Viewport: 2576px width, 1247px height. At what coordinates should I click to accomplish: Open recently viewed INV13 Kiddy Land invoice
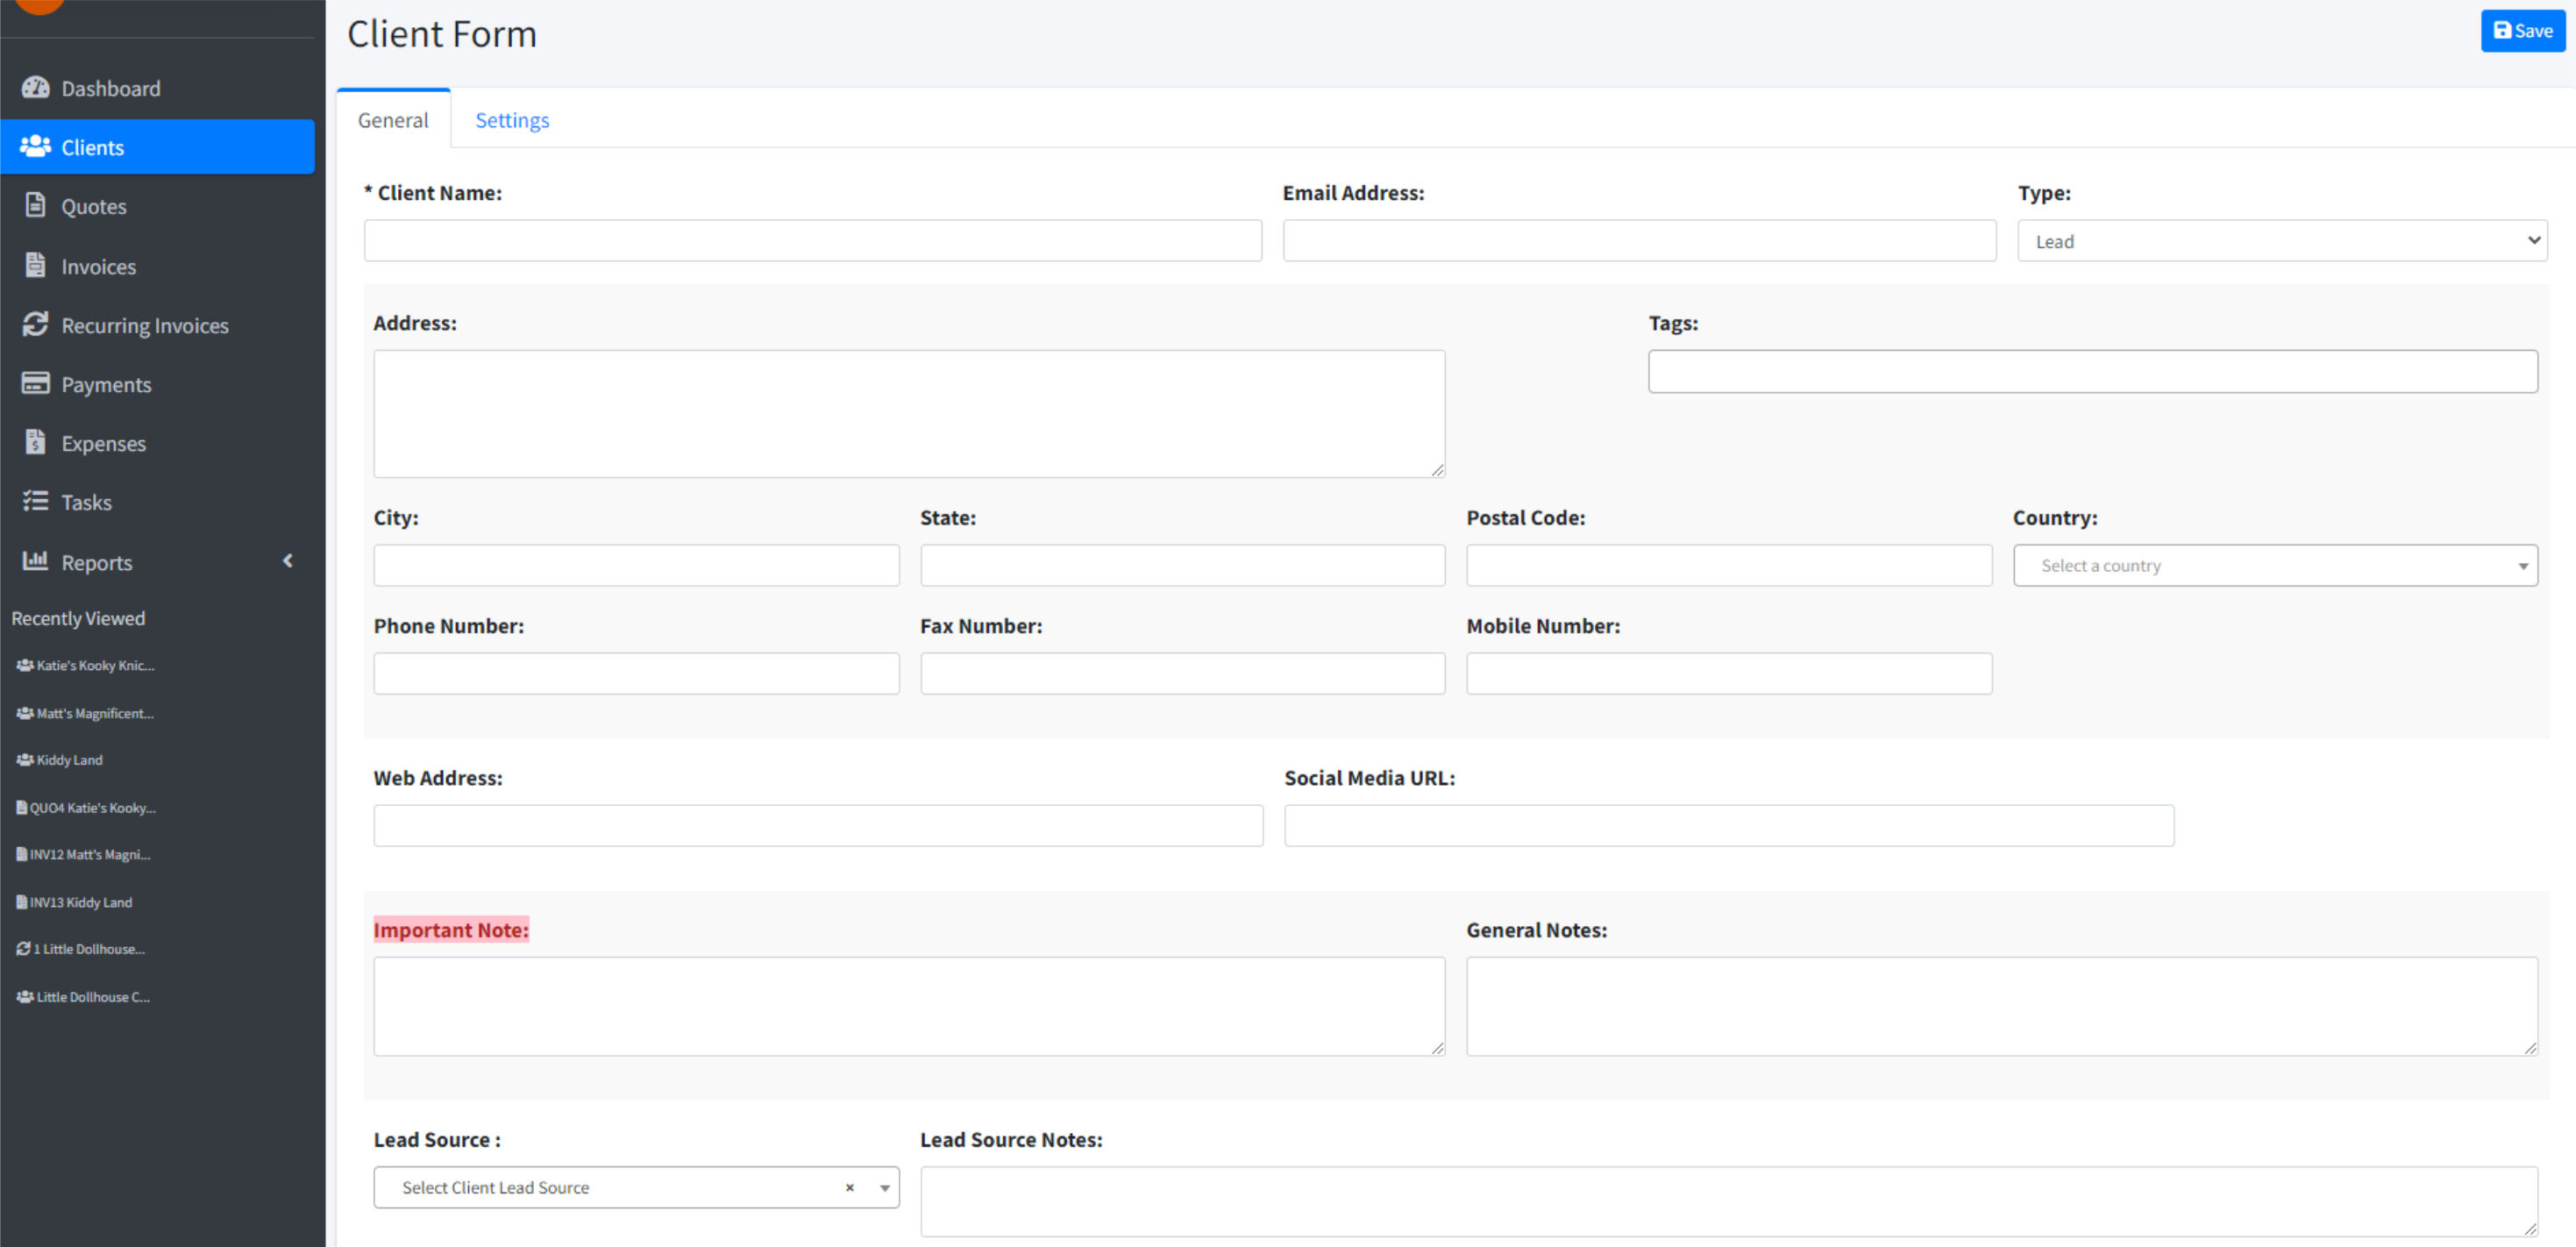[x=80, y=902]
